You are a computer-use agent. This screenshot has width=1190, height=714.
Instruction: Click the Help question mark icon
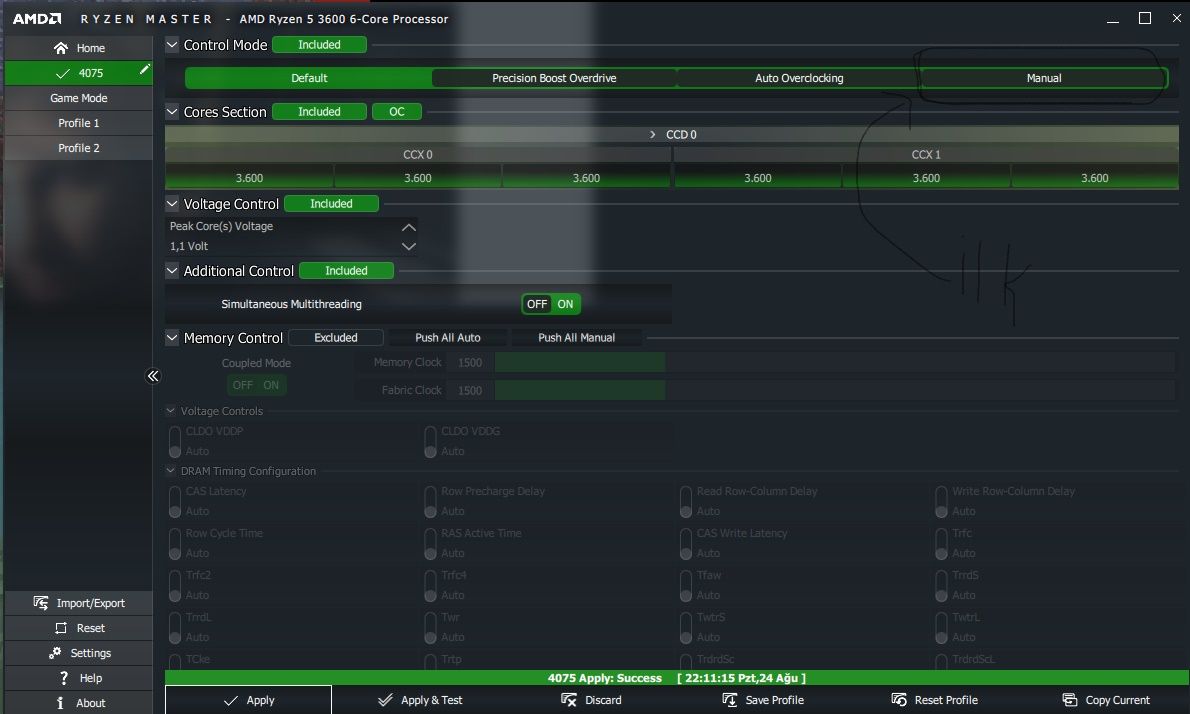[64, 678]
